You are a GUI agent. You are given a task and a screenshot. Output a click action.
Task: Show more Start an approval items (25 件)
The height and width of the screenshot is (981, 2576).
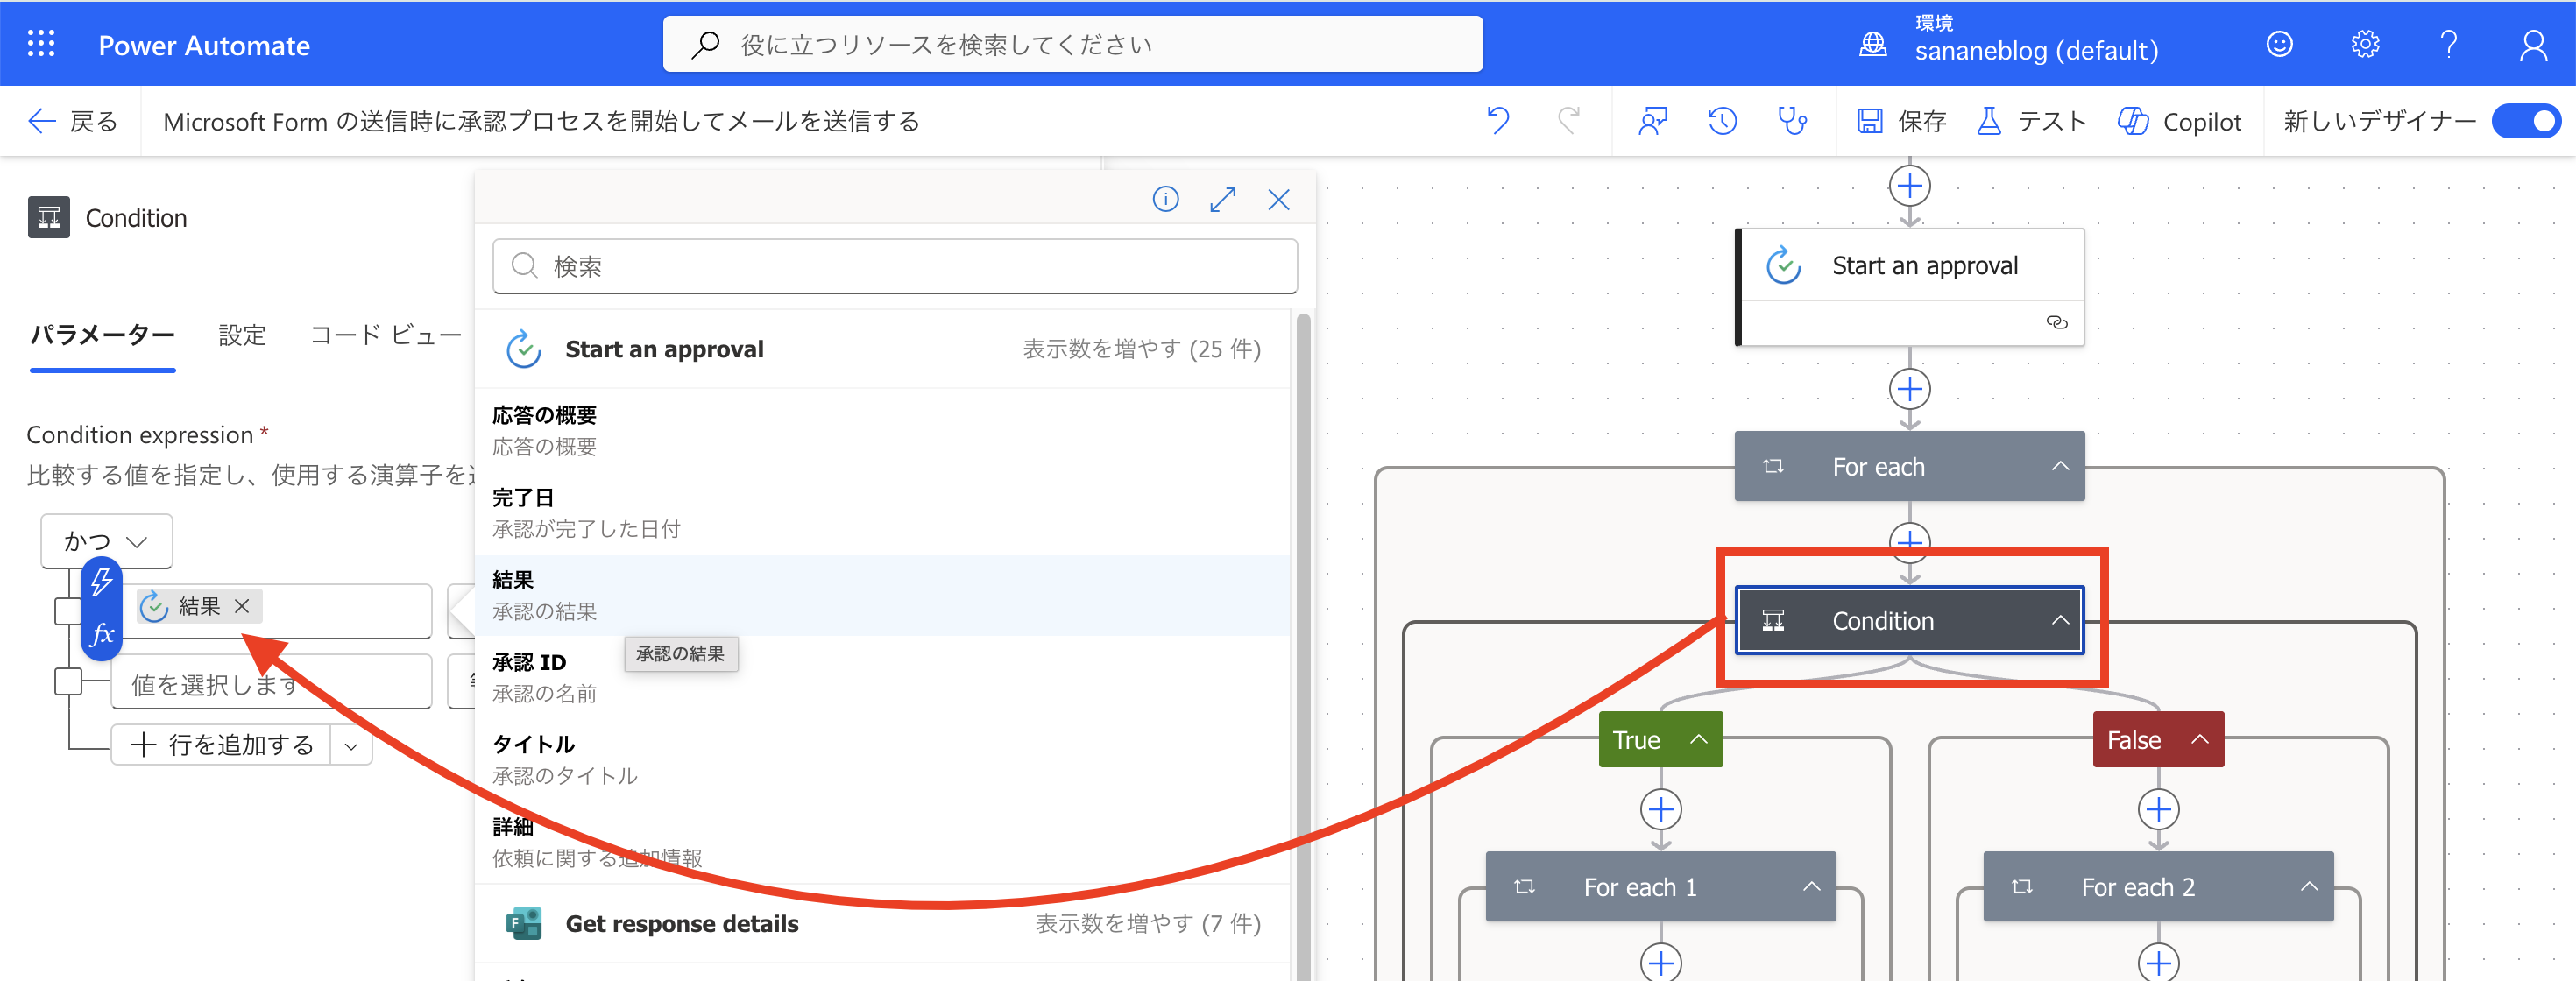1141,349
